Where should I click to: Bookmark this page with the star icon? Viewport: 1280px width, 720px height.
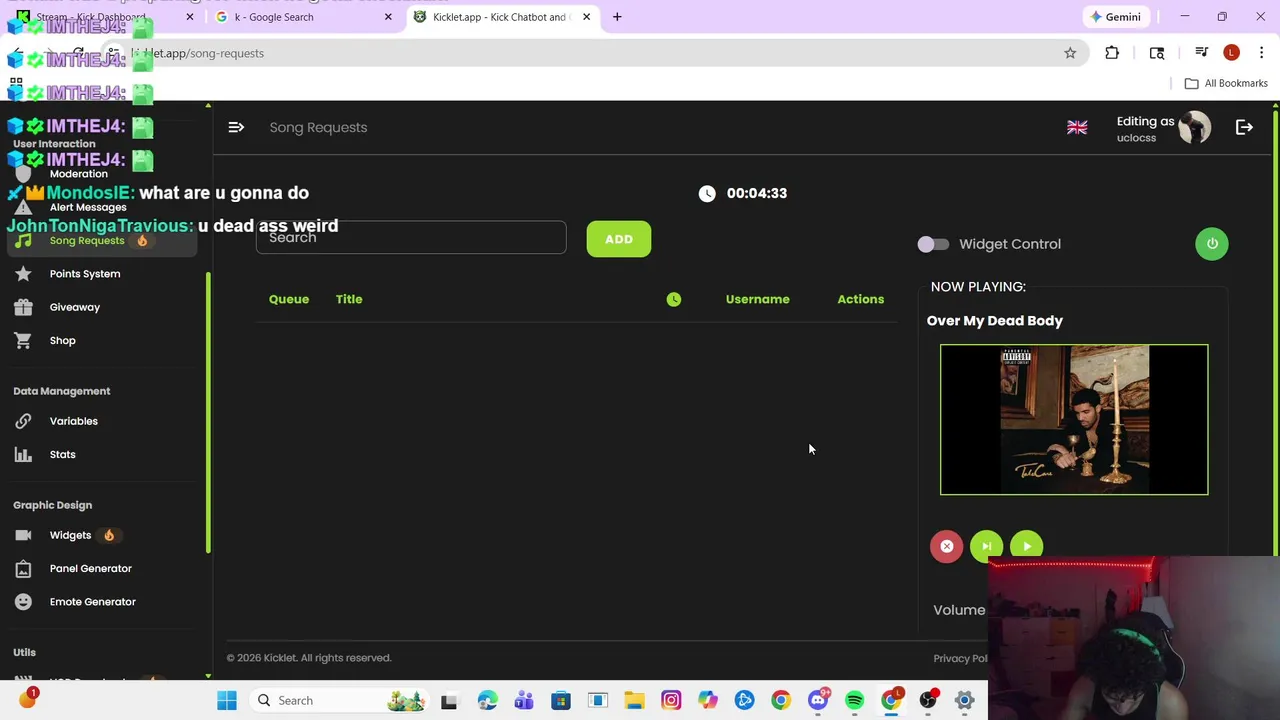(x=1070, y=53)
